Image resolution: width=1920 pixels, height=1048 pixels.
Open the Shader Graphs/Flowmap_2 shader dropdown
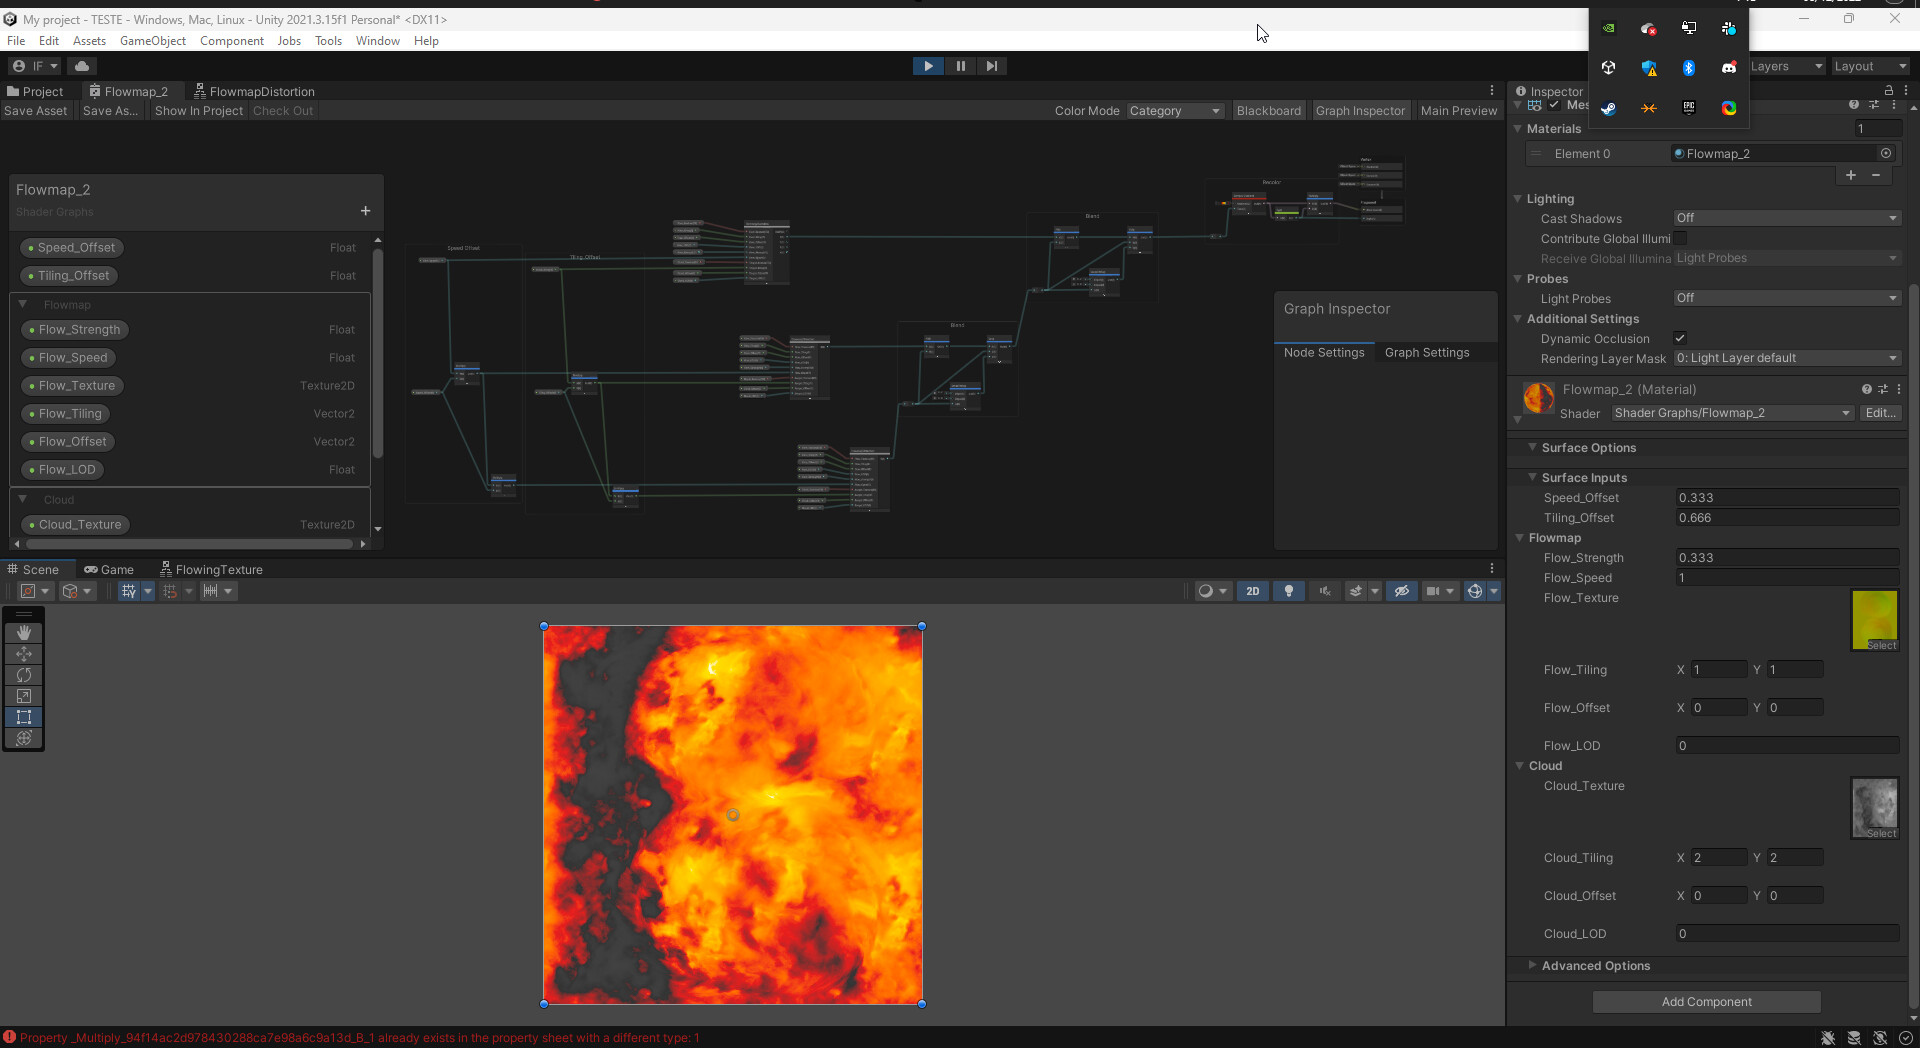1733,412
